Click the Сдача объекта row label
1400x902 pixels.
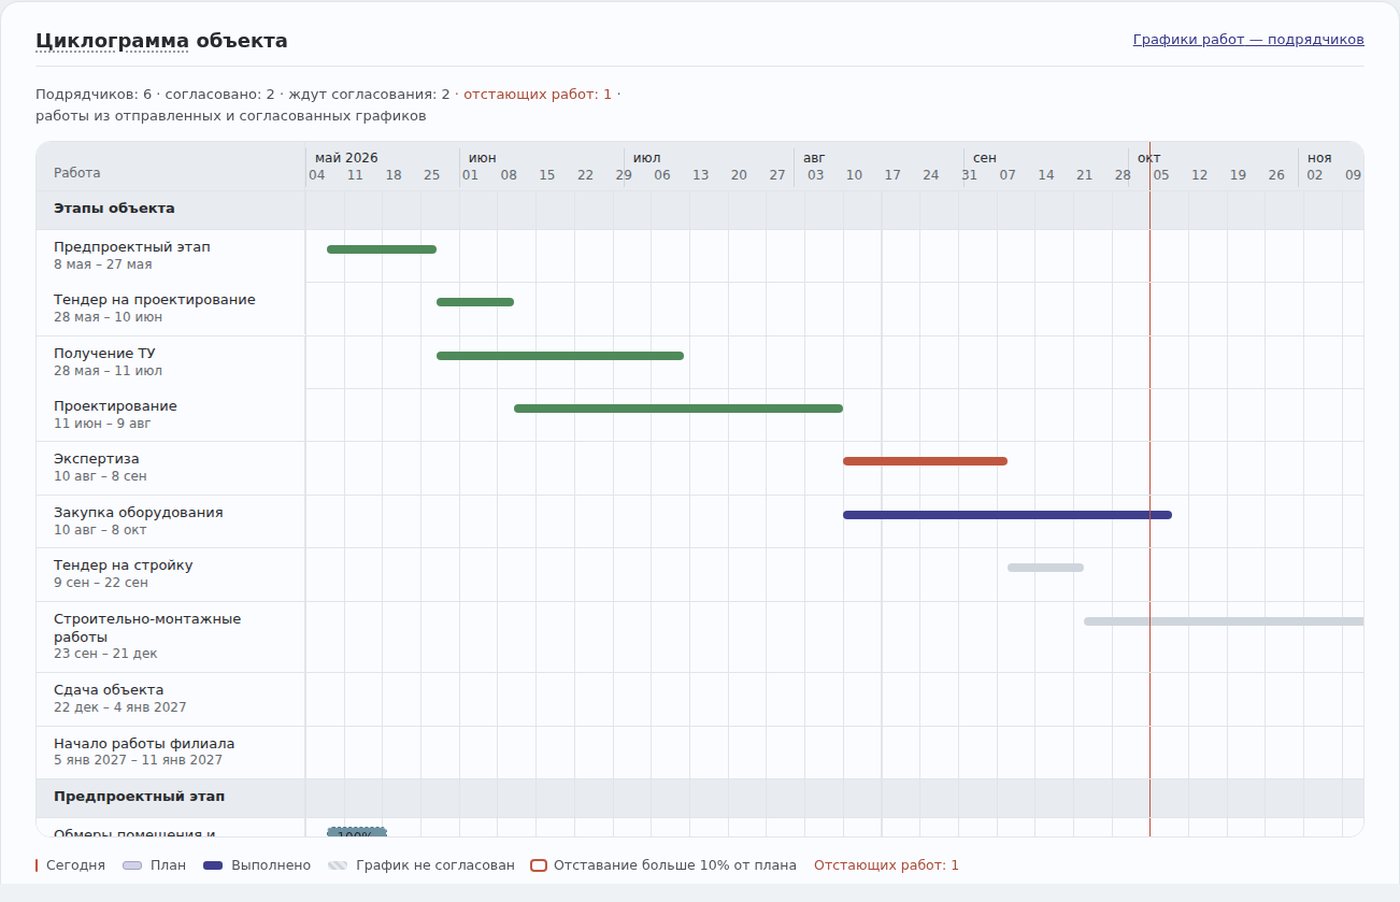click(108, 690)
